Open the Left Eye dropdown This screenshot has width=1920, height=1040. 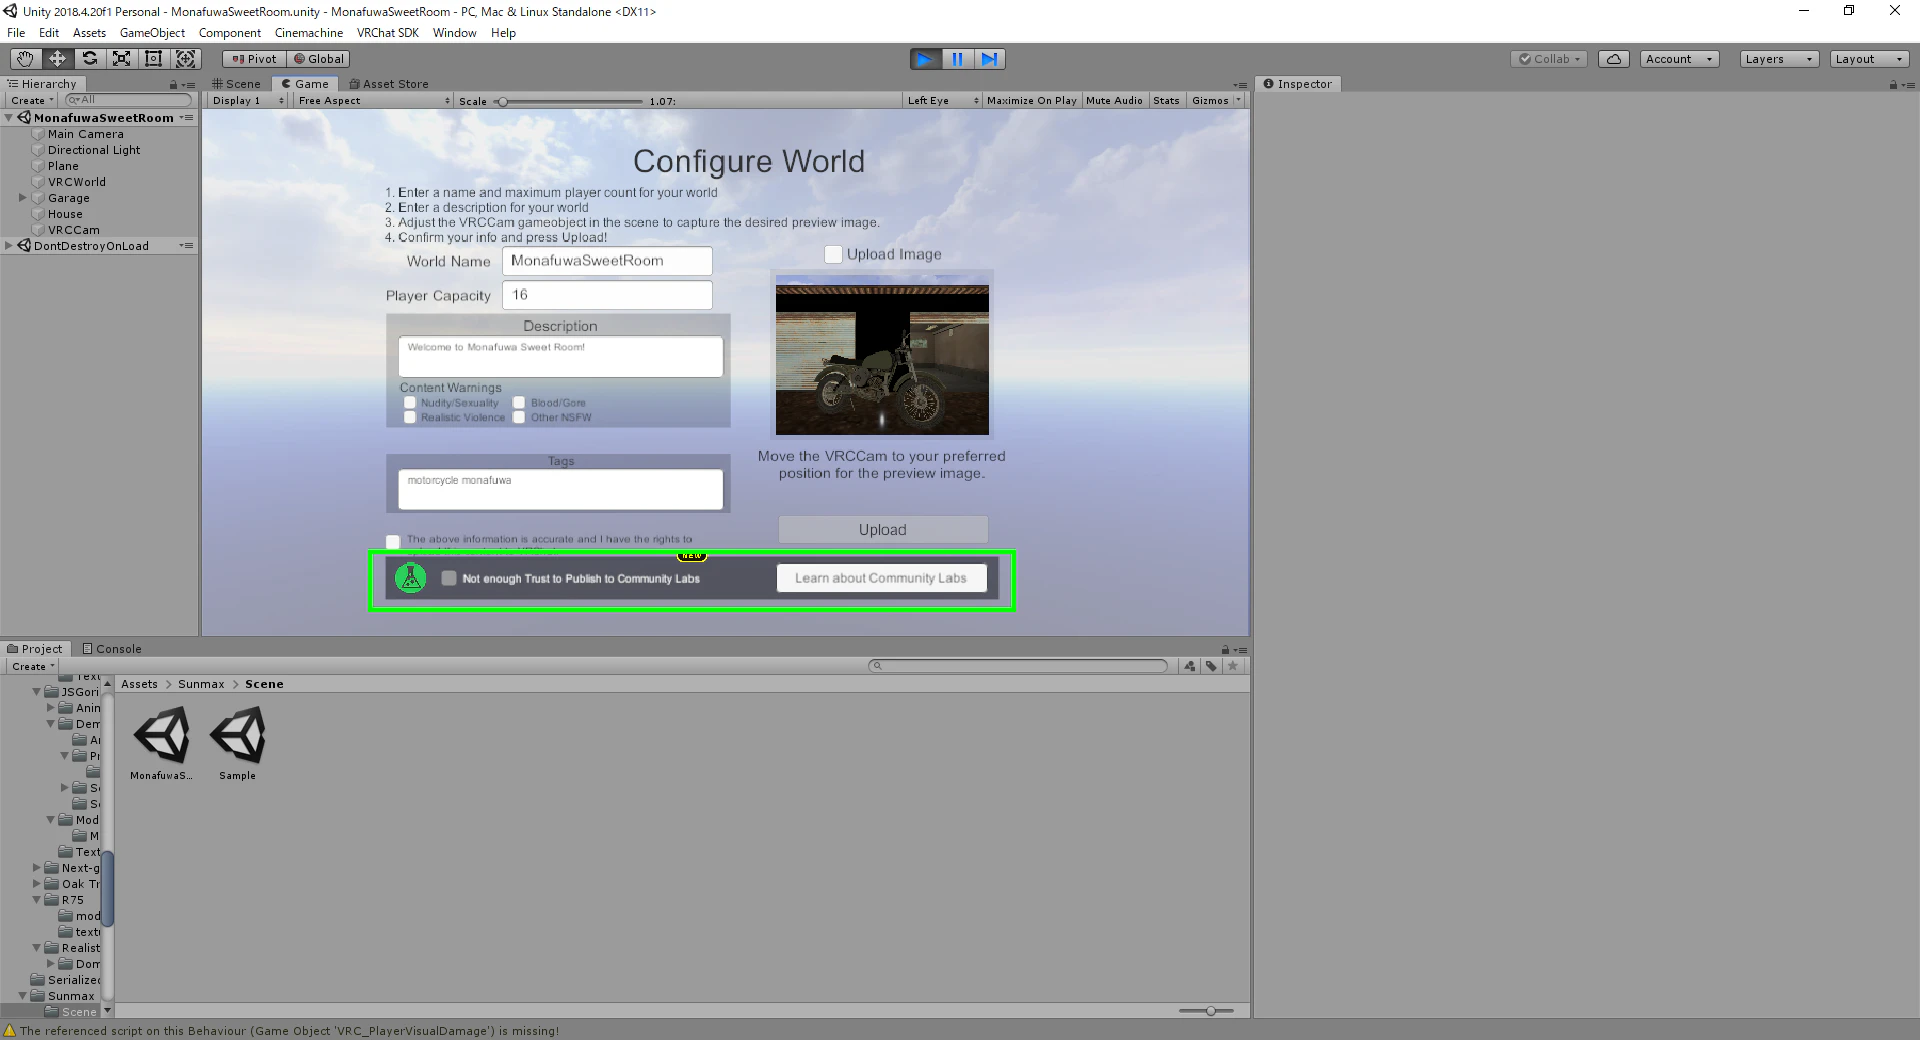[x=942, y=101]
